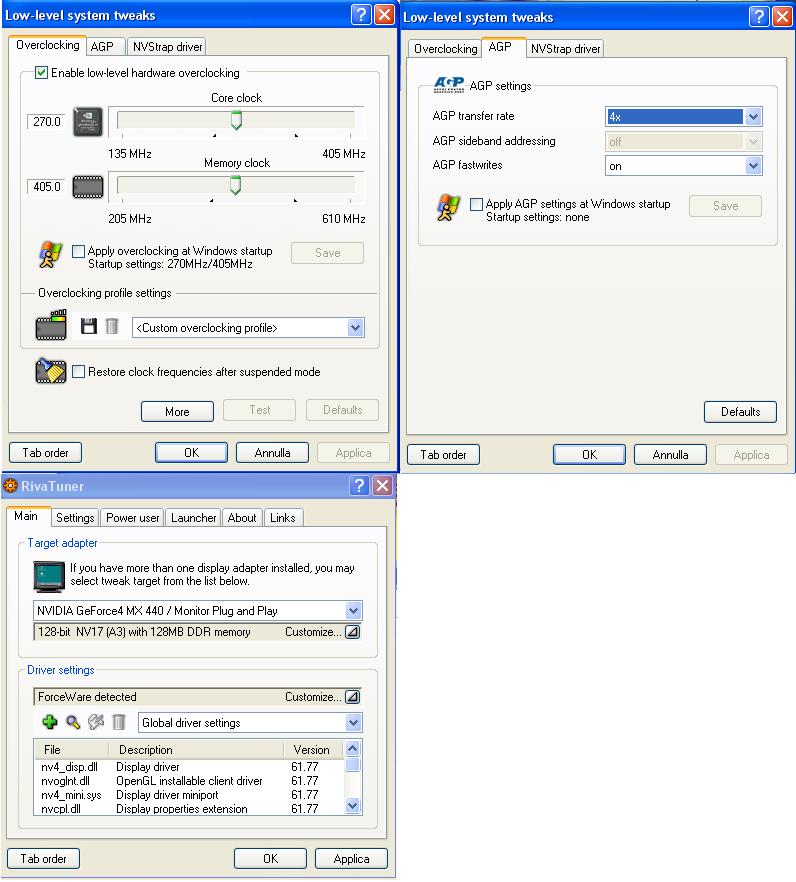The image size is (796, 882).
Task: Click the core clock 270.0 value field
Action: pos(46,122)
